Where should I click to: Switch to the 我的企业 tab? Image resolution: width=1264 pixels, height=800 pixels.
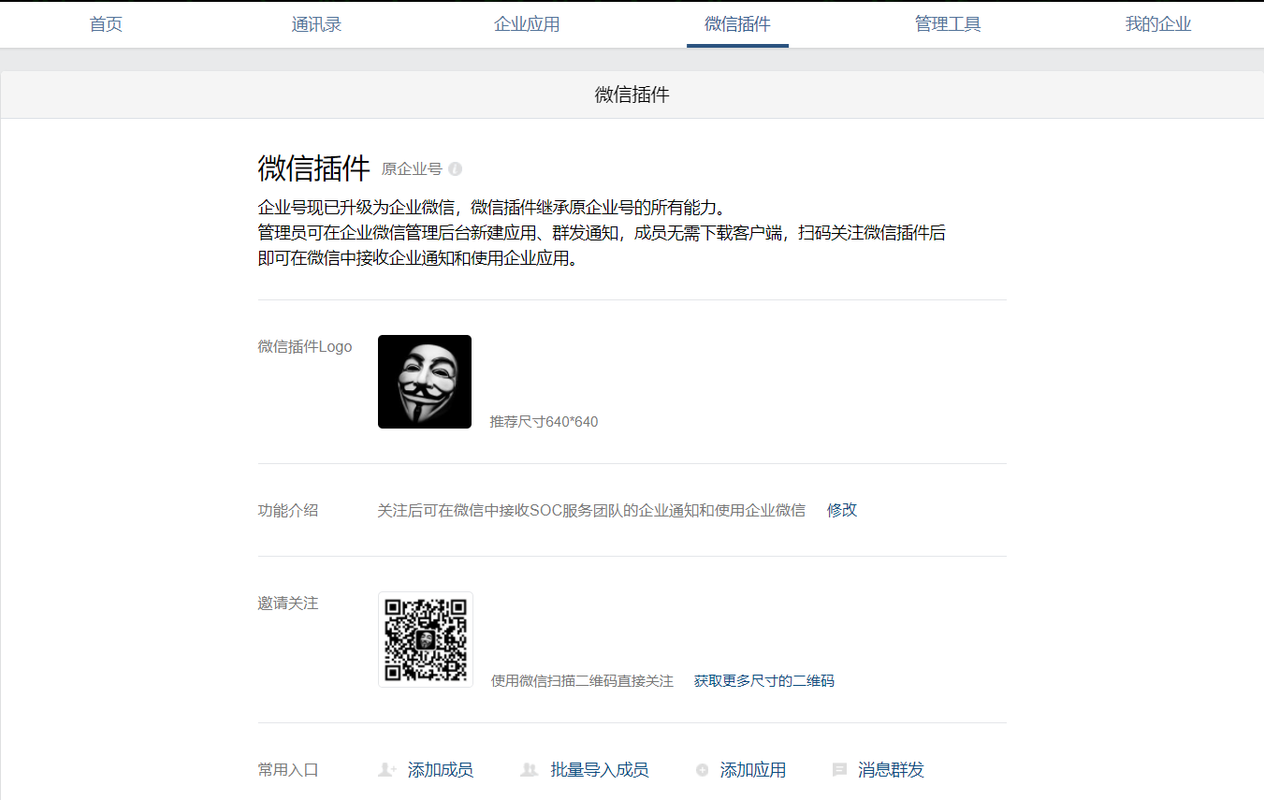[1158, 24]
